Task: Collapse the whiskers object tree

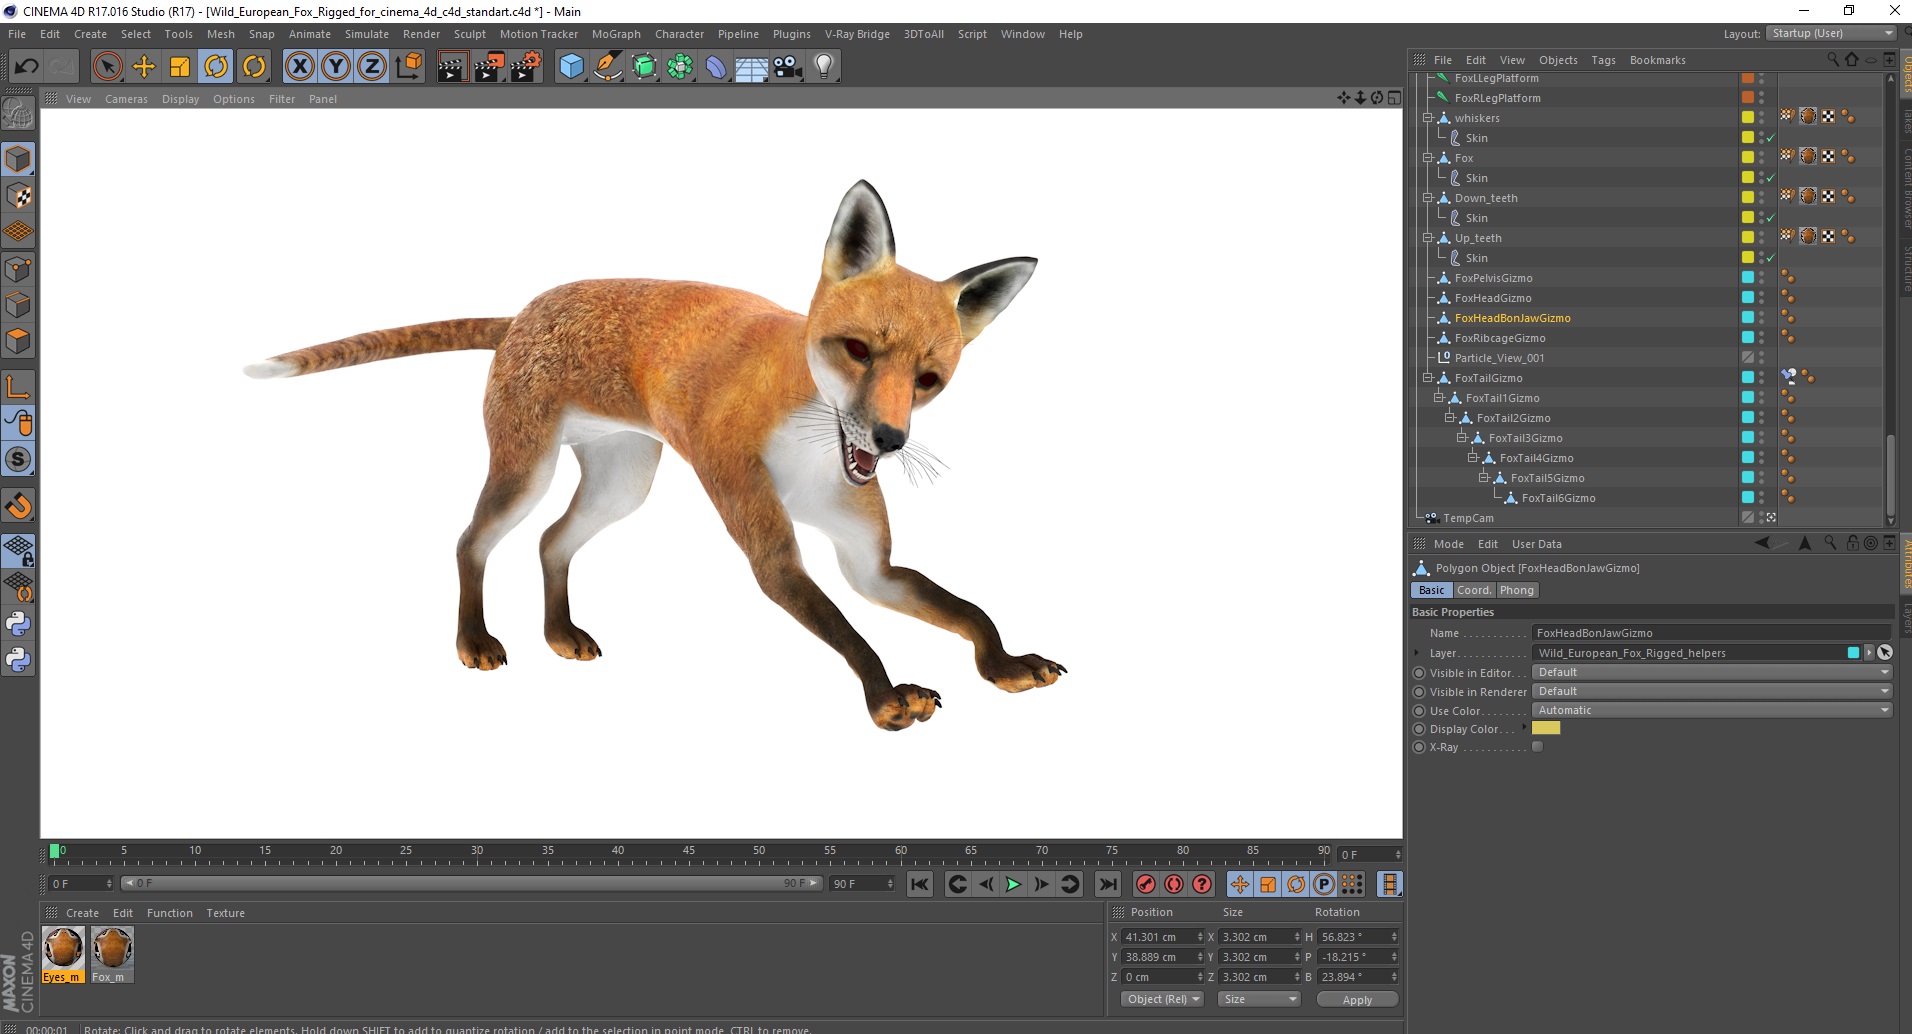Action: (1428, 118)
